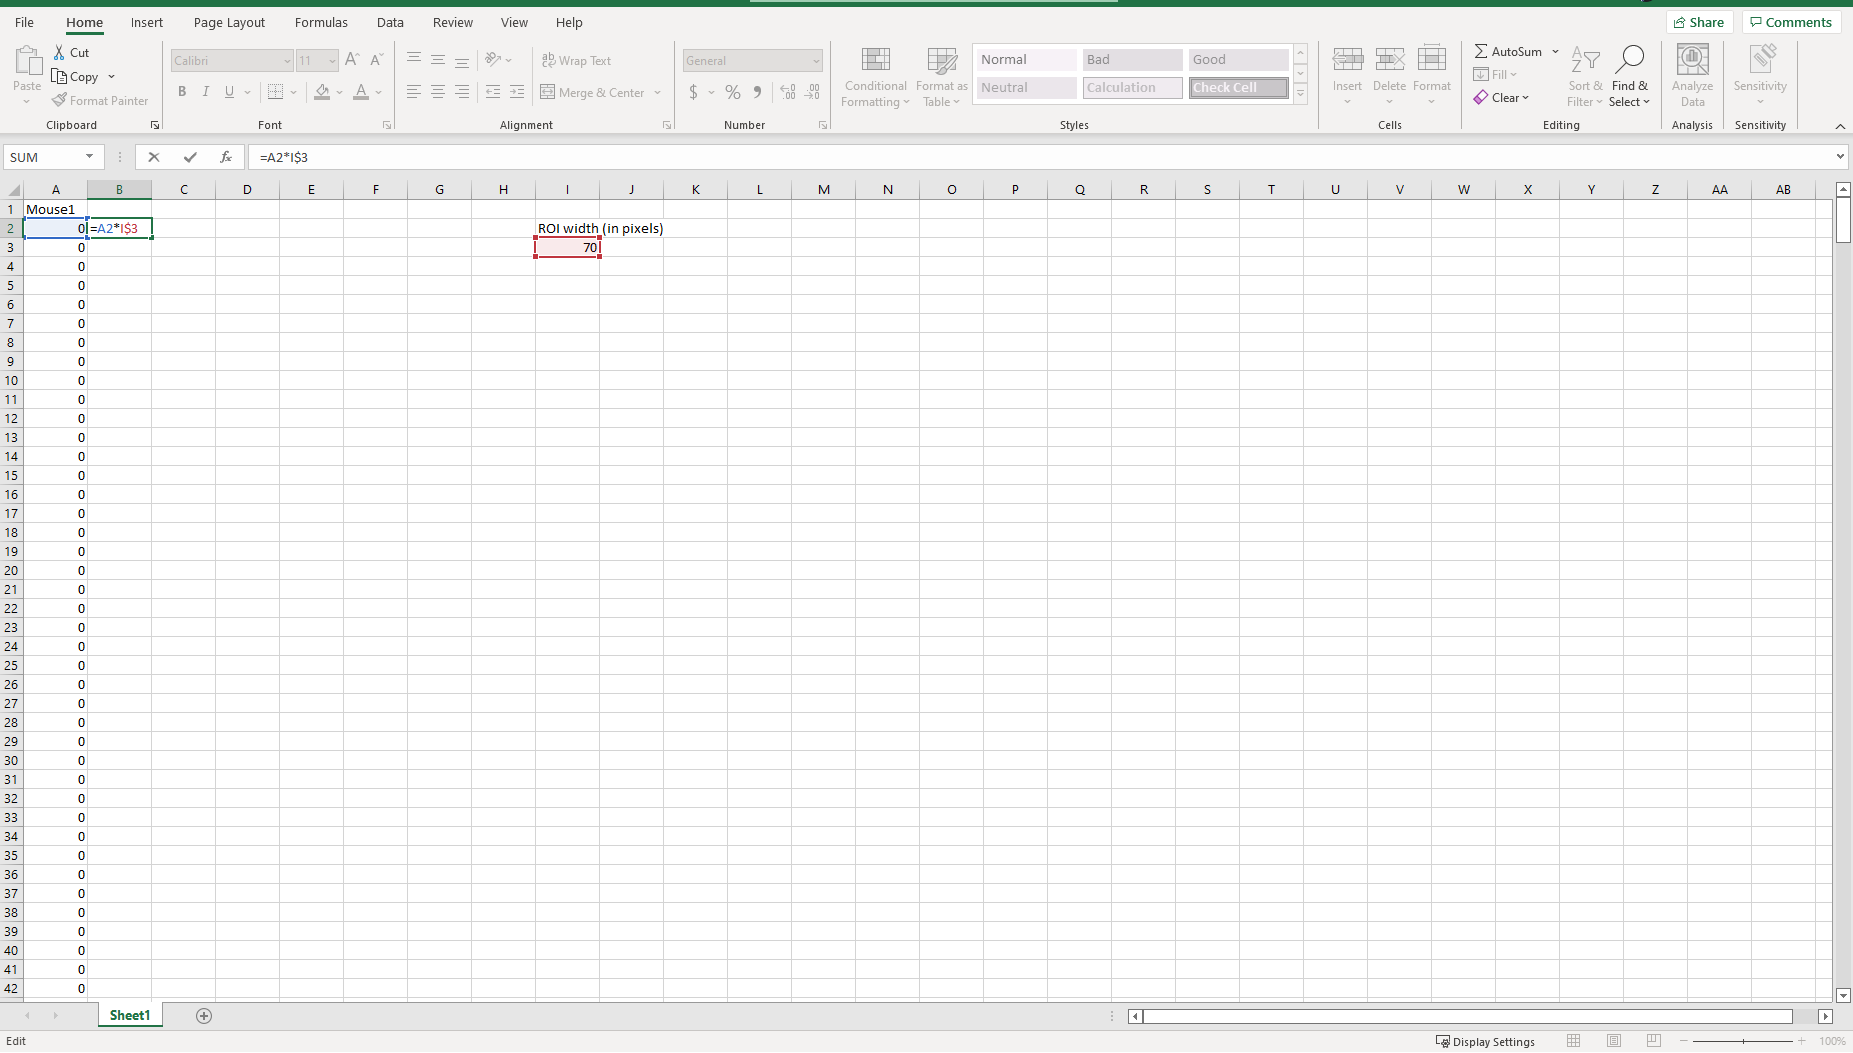Click the Accounting Number Format dollar icon

pyautogui.click(x=693, y=92)
